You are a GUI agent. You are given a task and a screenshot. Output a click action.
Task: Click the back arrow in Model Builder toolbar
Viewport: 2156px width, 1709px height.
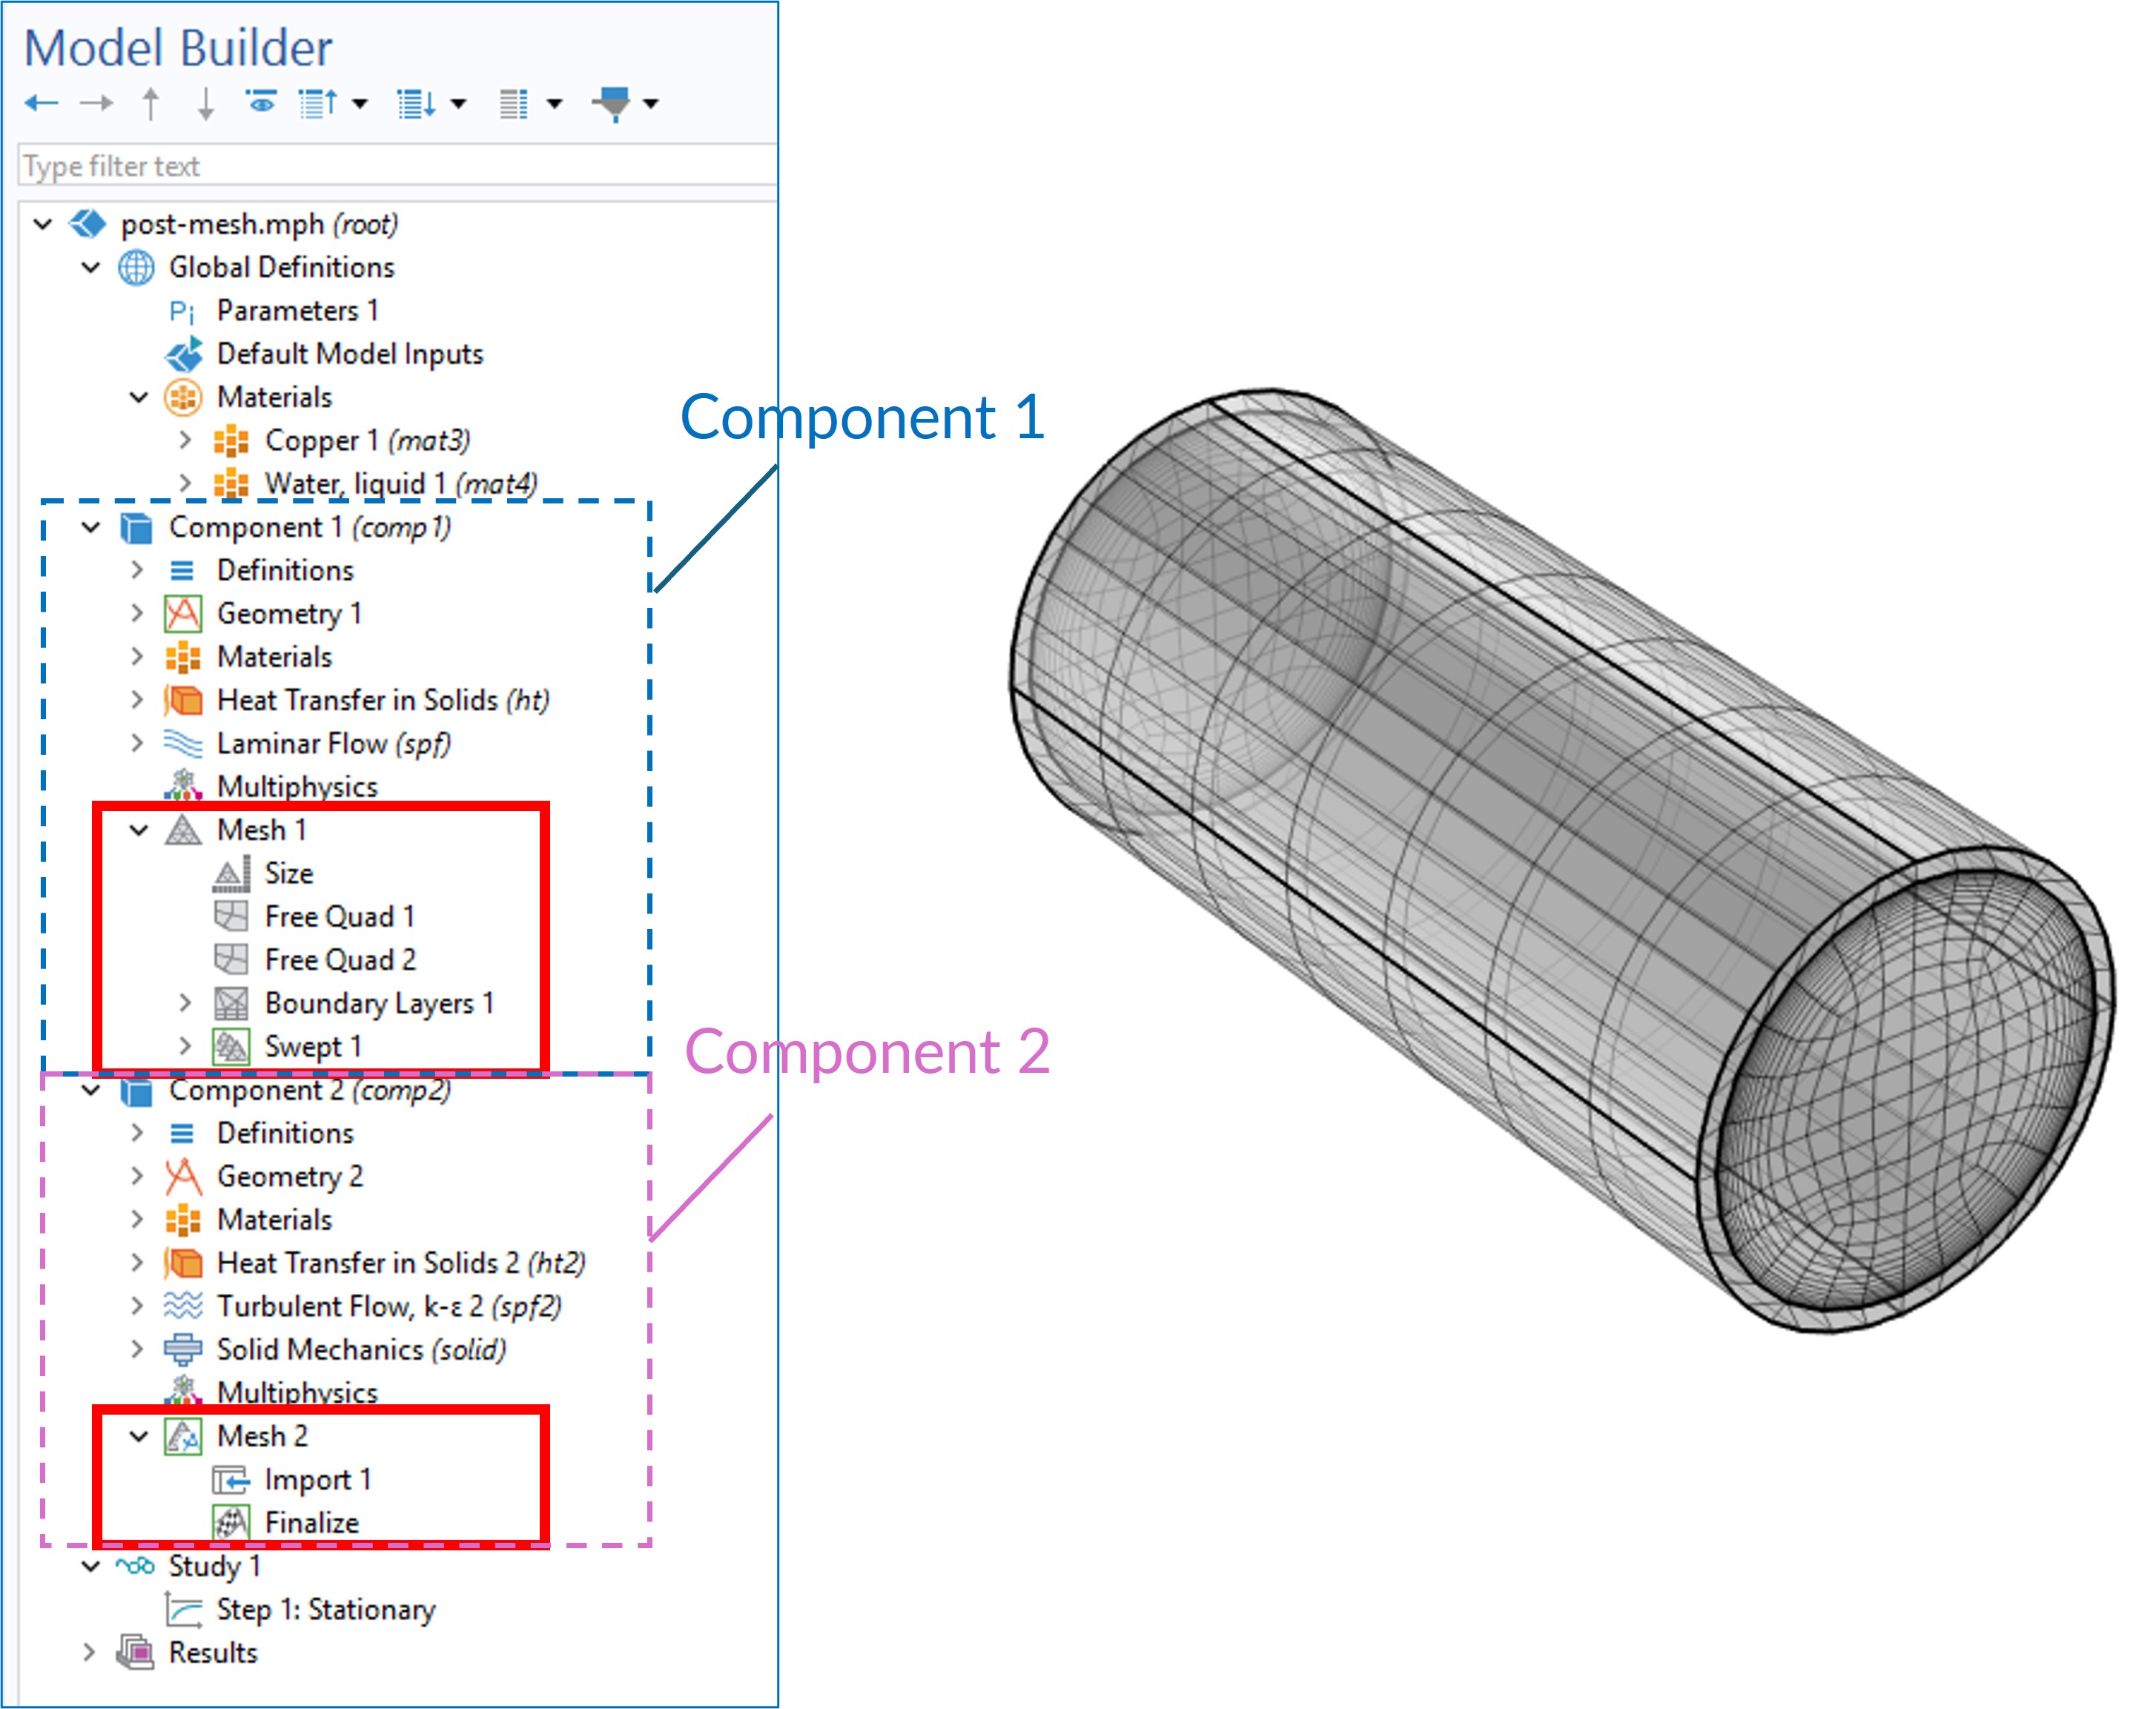(41, 103)
